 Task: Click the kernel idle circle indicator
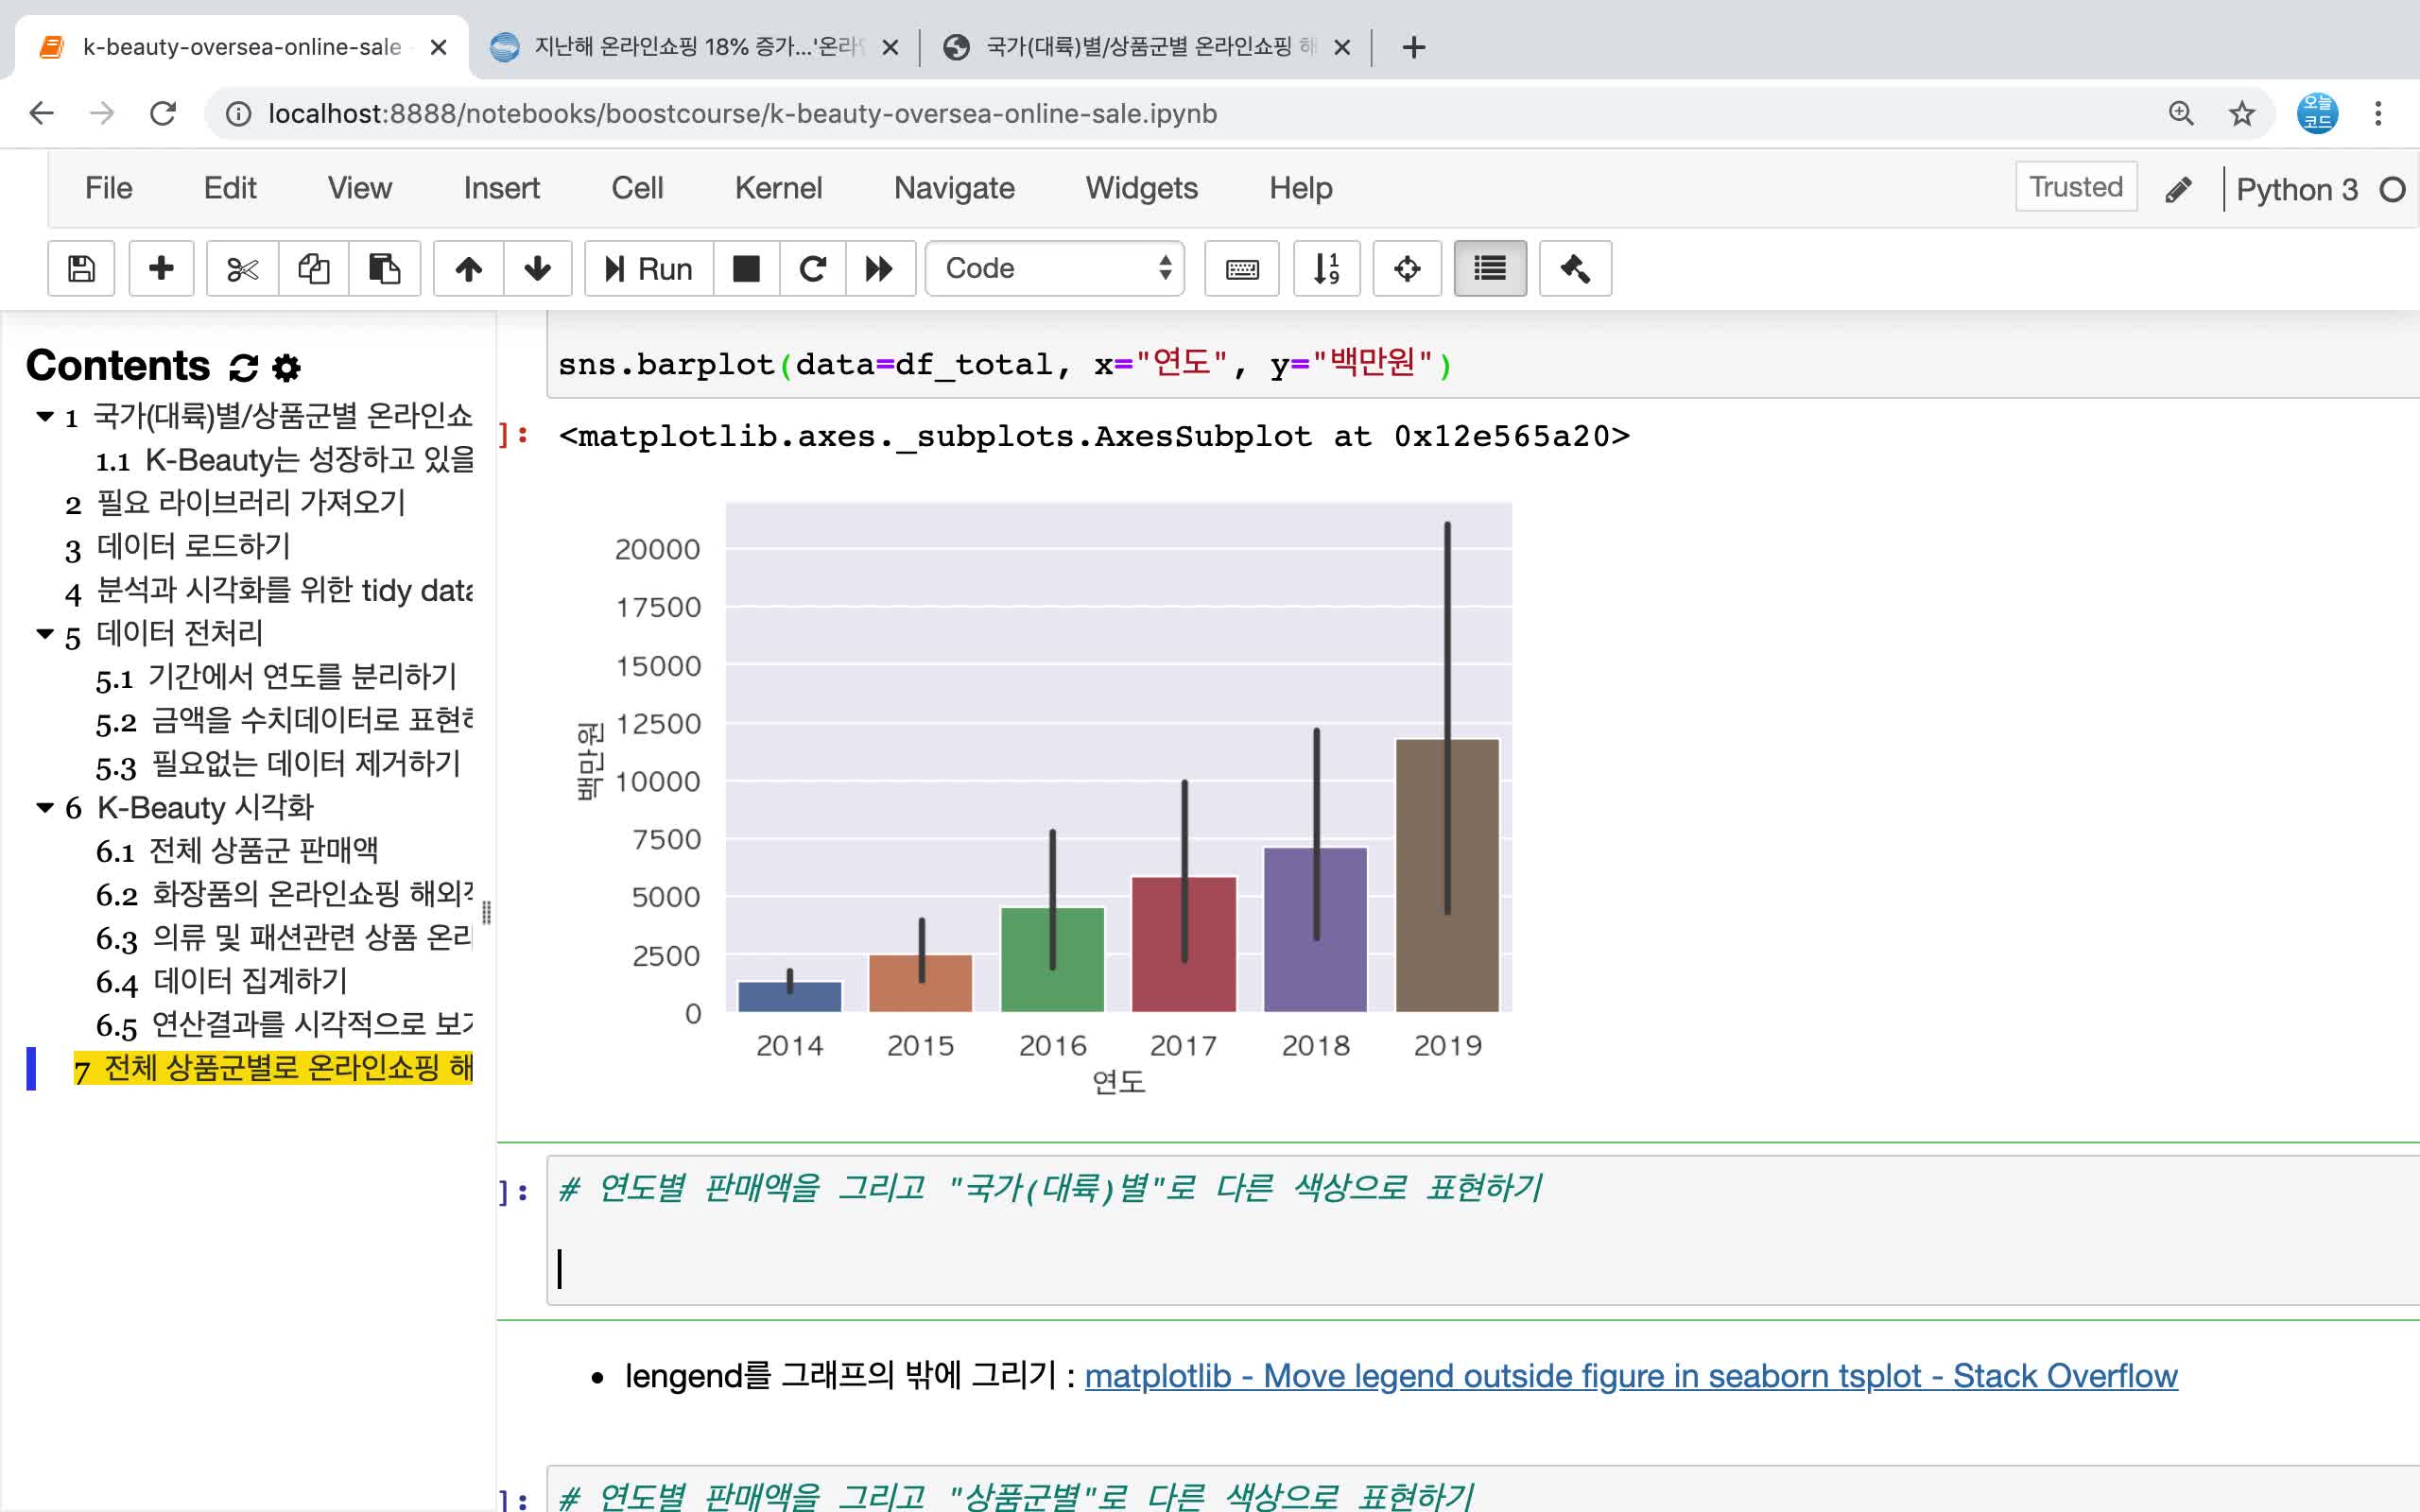(2392, 189)
